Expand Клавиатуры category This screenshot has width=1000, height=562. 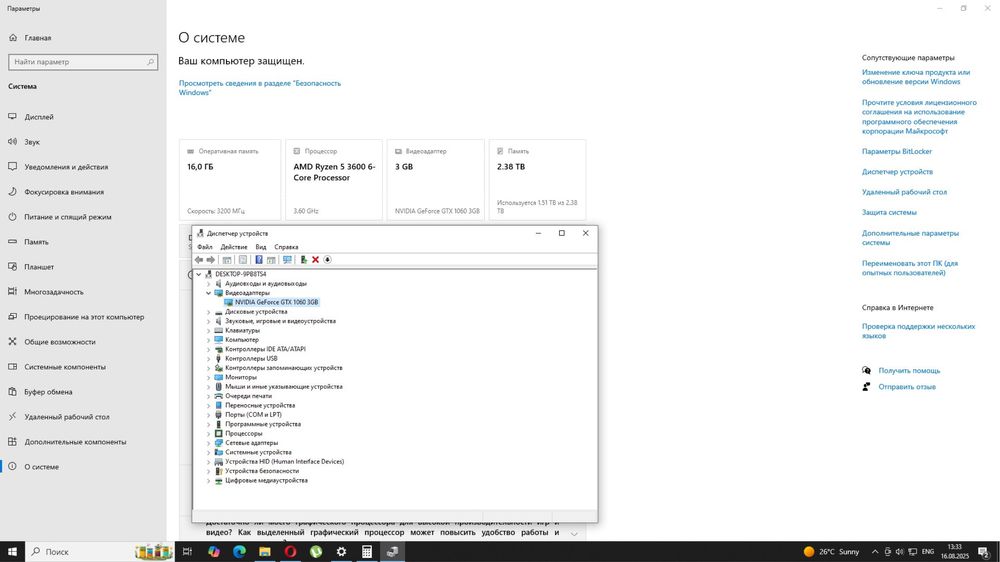point(208,330)
